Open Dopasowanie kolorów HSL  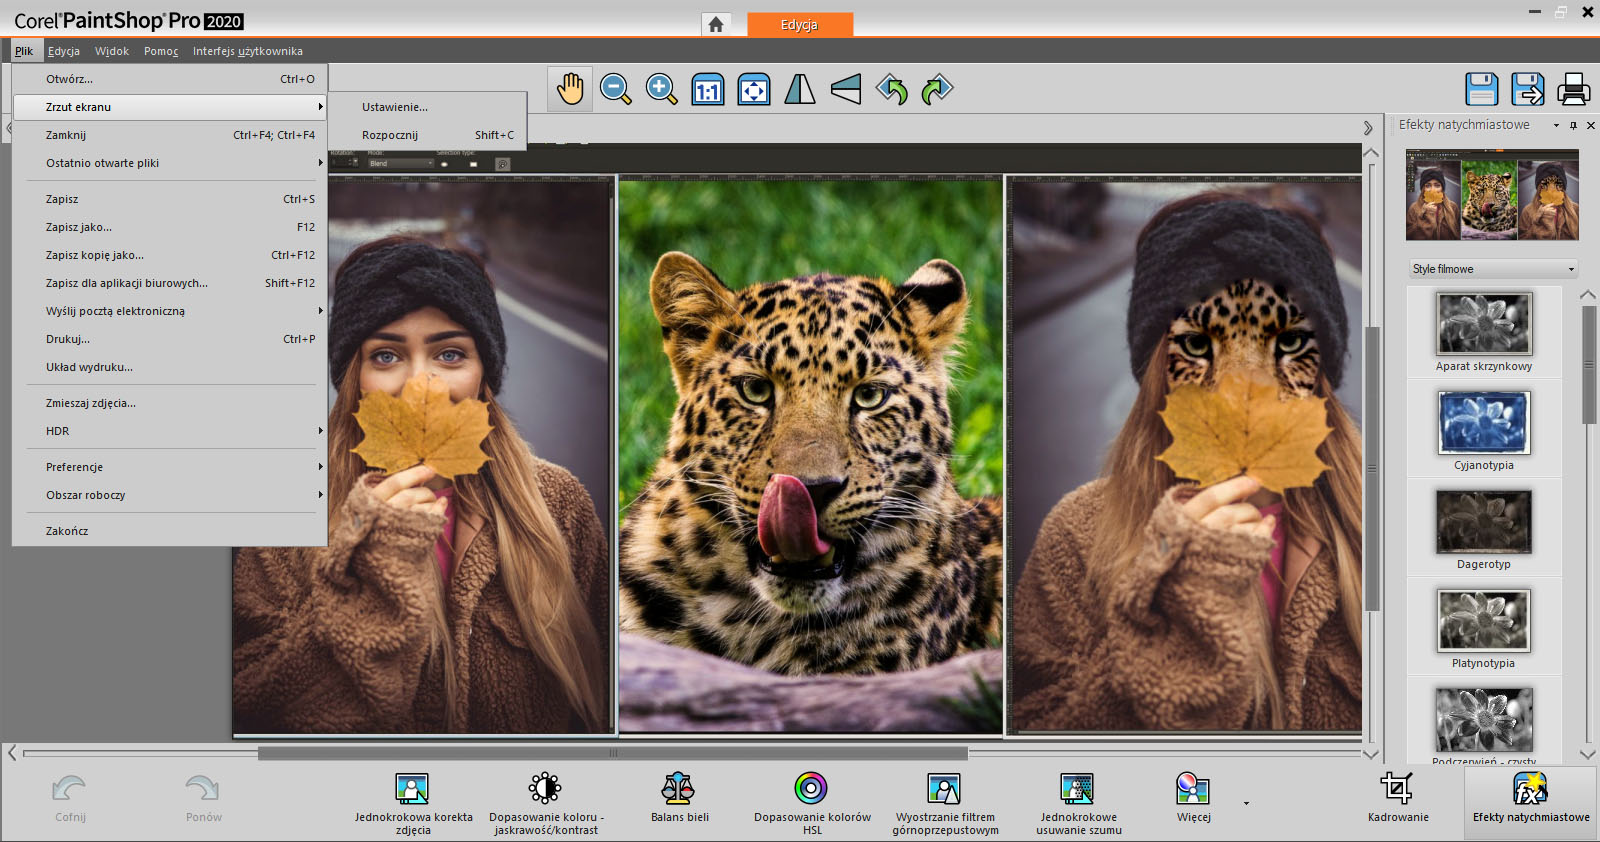click(812, 803)
